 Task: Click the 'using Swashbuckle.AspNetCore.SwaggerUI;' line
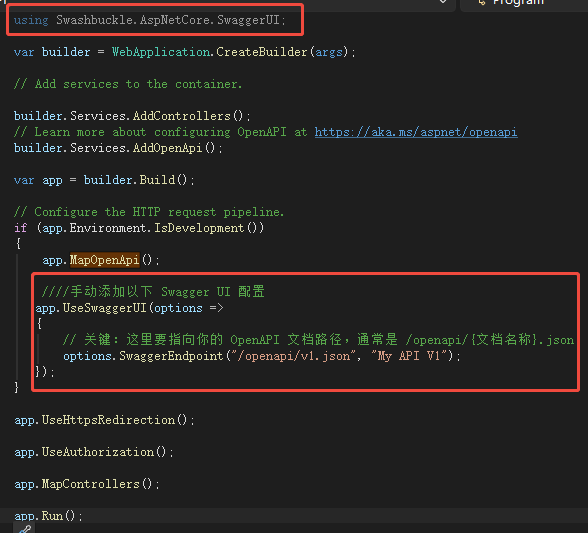[x=150, y=20]
